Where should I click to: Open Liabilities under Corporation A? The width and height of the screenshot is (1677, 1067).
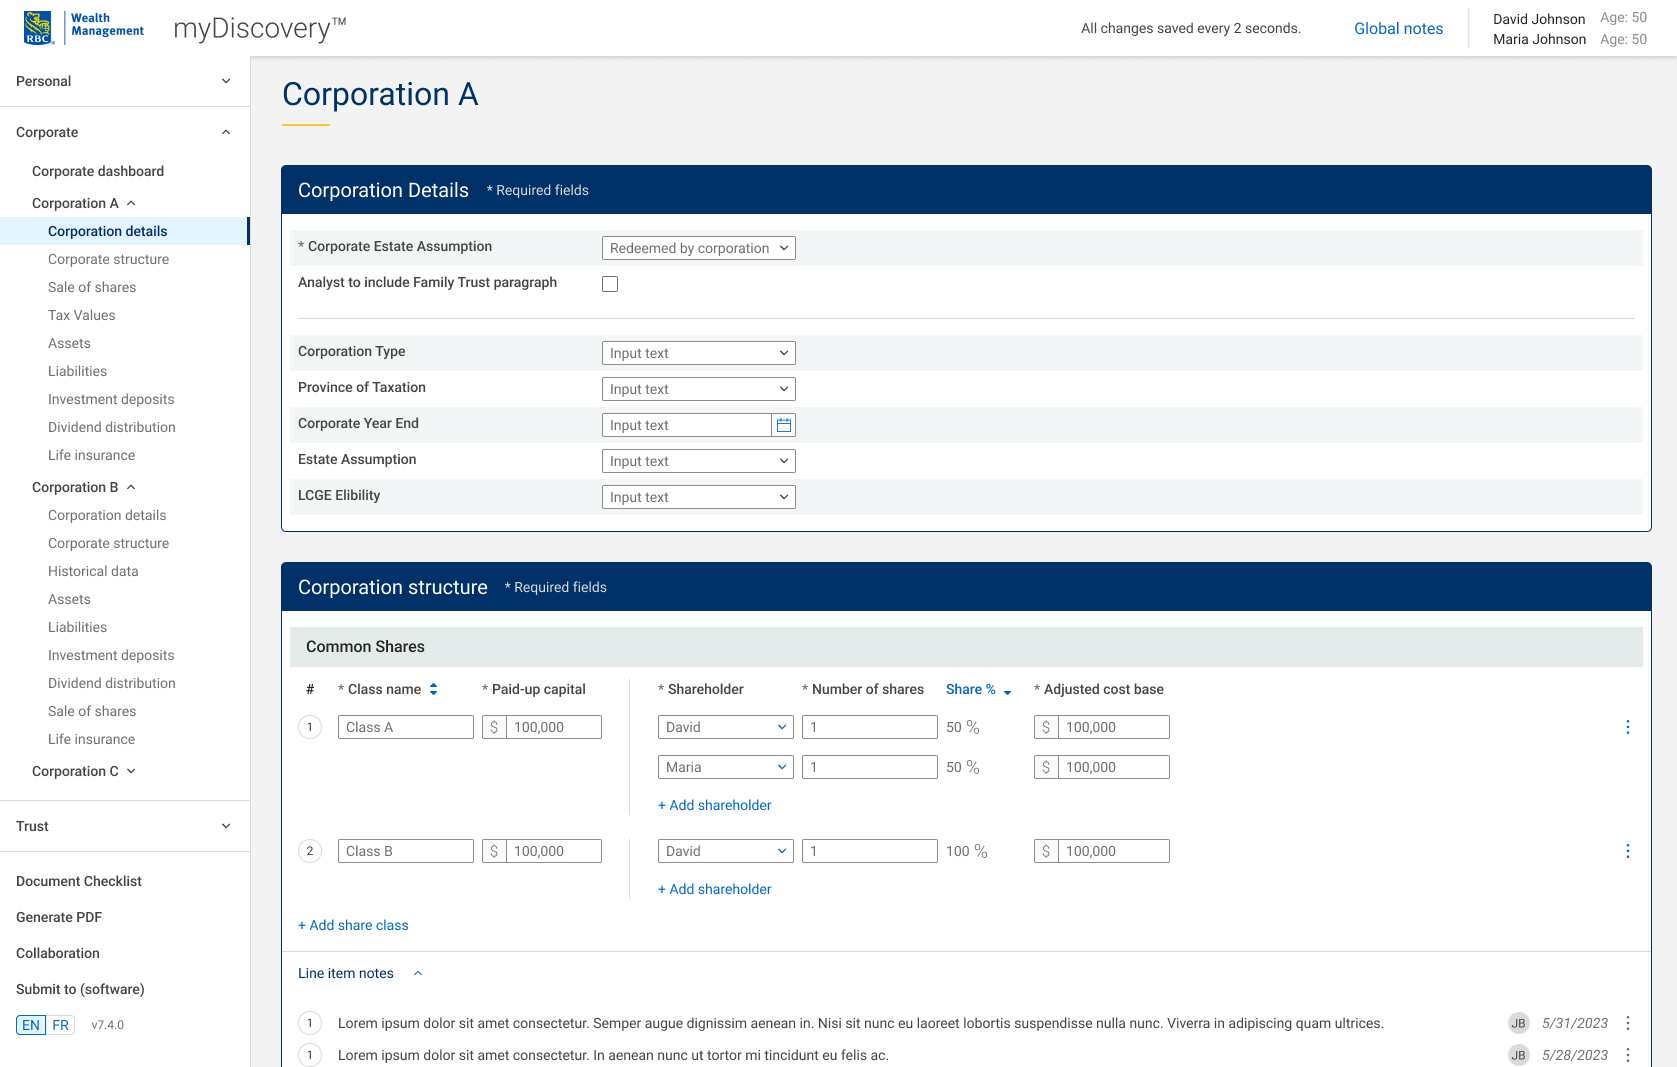tap(77, 371)
